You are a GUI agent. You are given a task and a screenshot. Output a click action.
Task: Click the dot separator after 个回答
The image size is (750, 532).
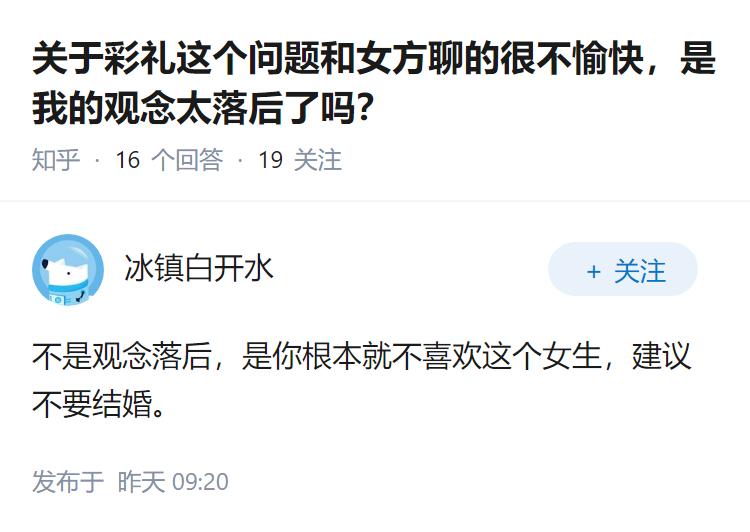(241, 160)
